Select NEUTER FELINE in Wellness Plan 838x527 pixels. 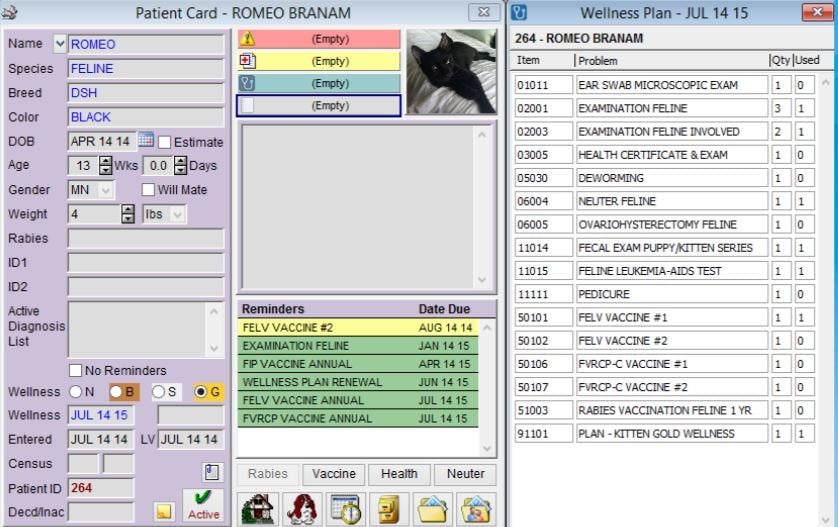(672, 201)
